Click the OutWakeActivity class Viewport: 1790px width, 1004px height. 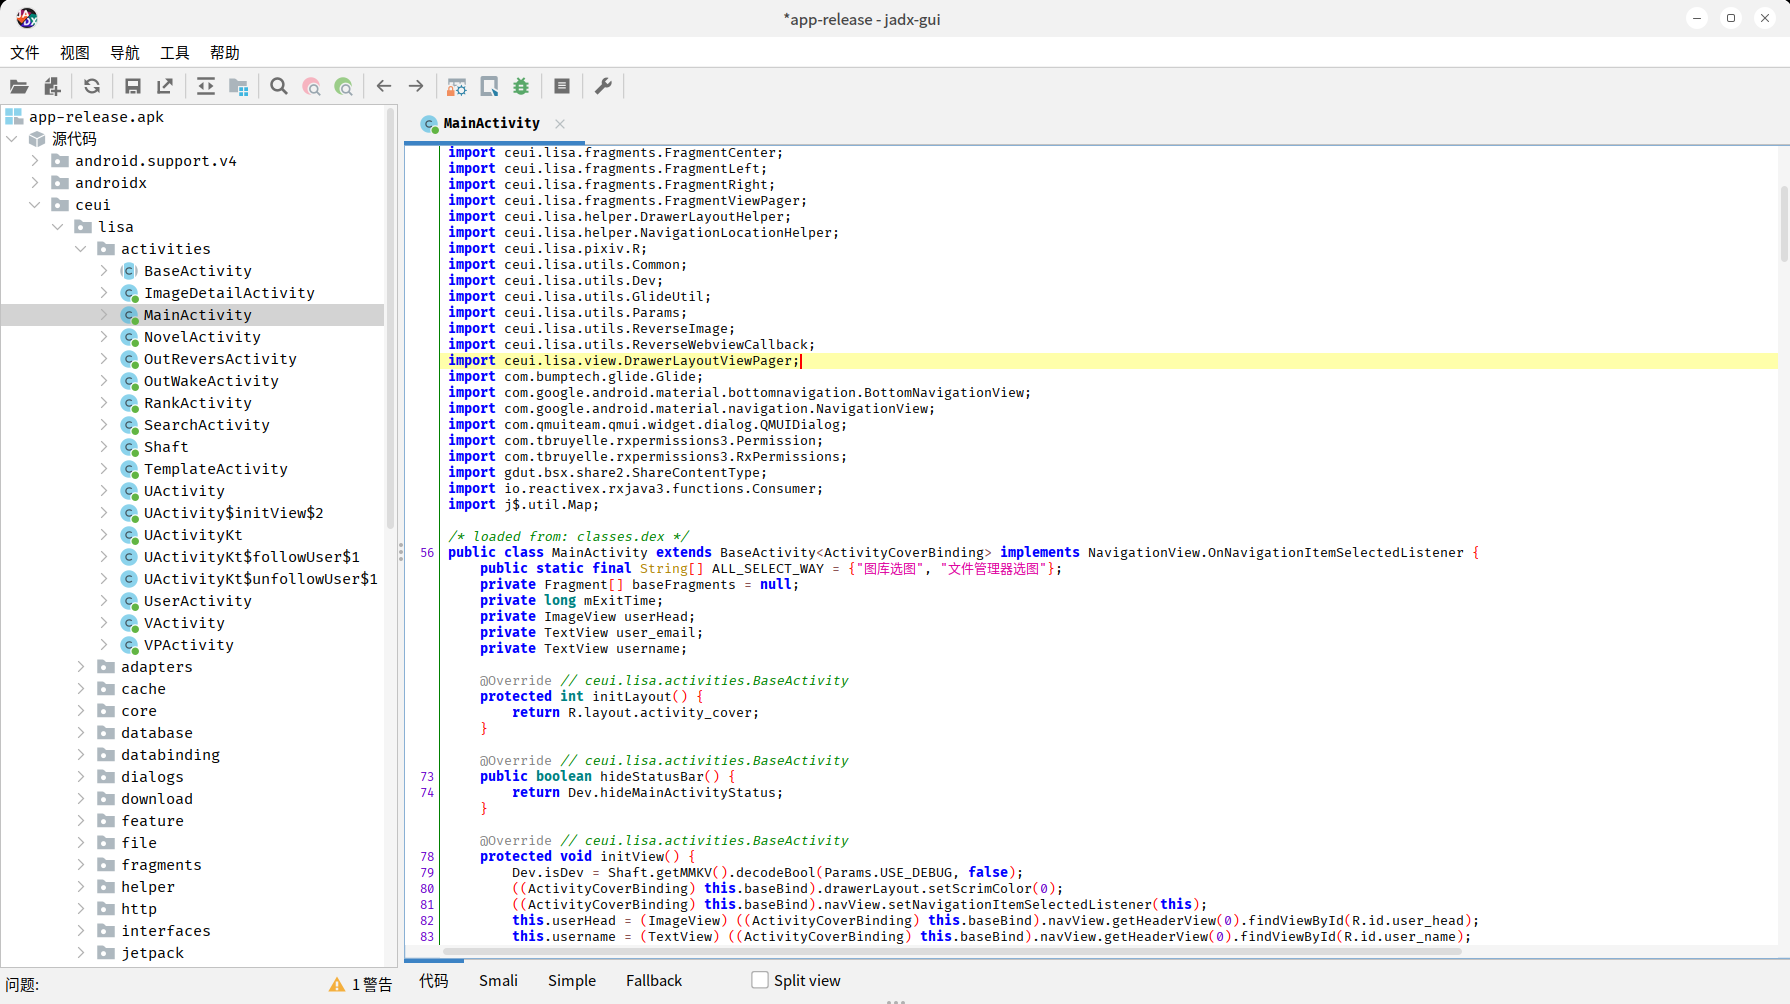[211, 381]
